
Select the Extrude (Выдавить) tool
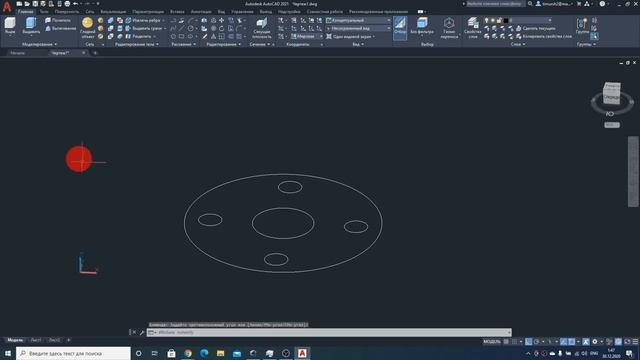(31, 26)
